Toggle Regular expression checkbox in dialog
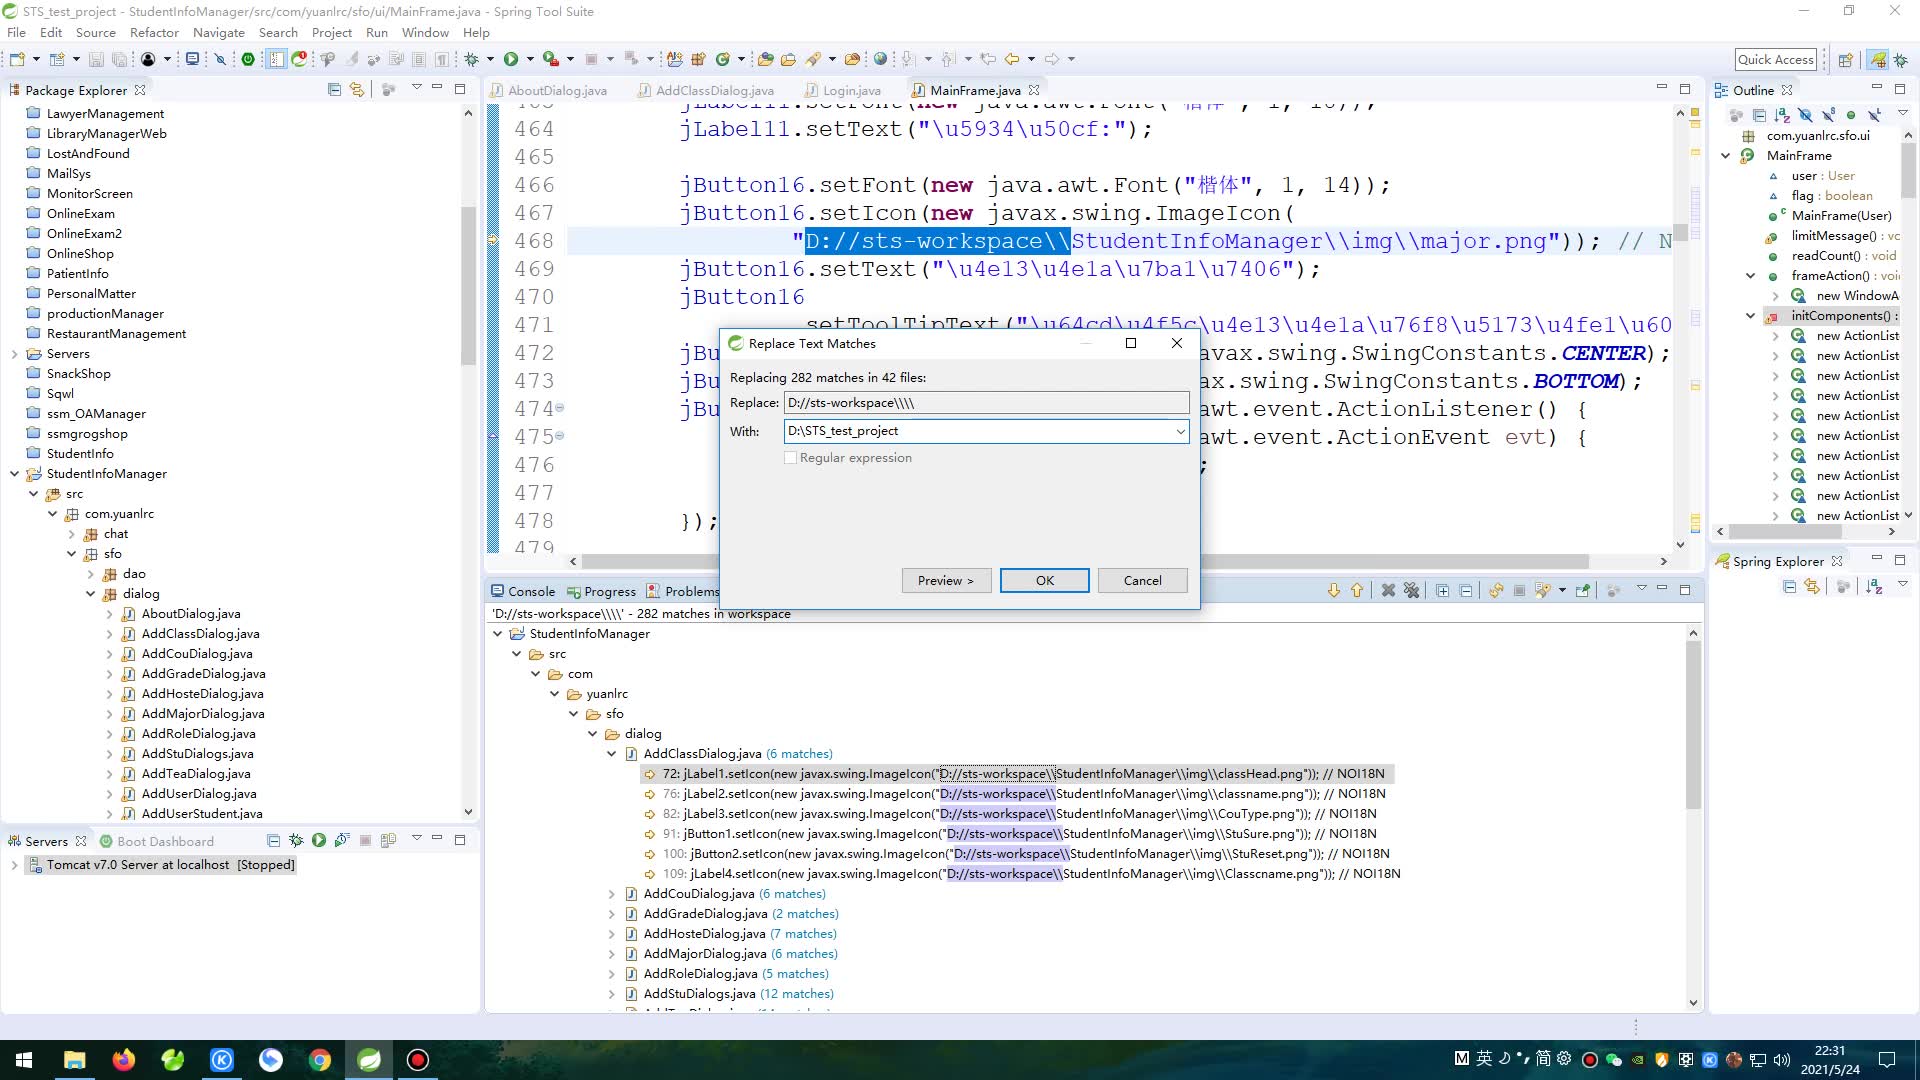The width and height of the screenshot is (1920, 1080). tap(790, 457)
